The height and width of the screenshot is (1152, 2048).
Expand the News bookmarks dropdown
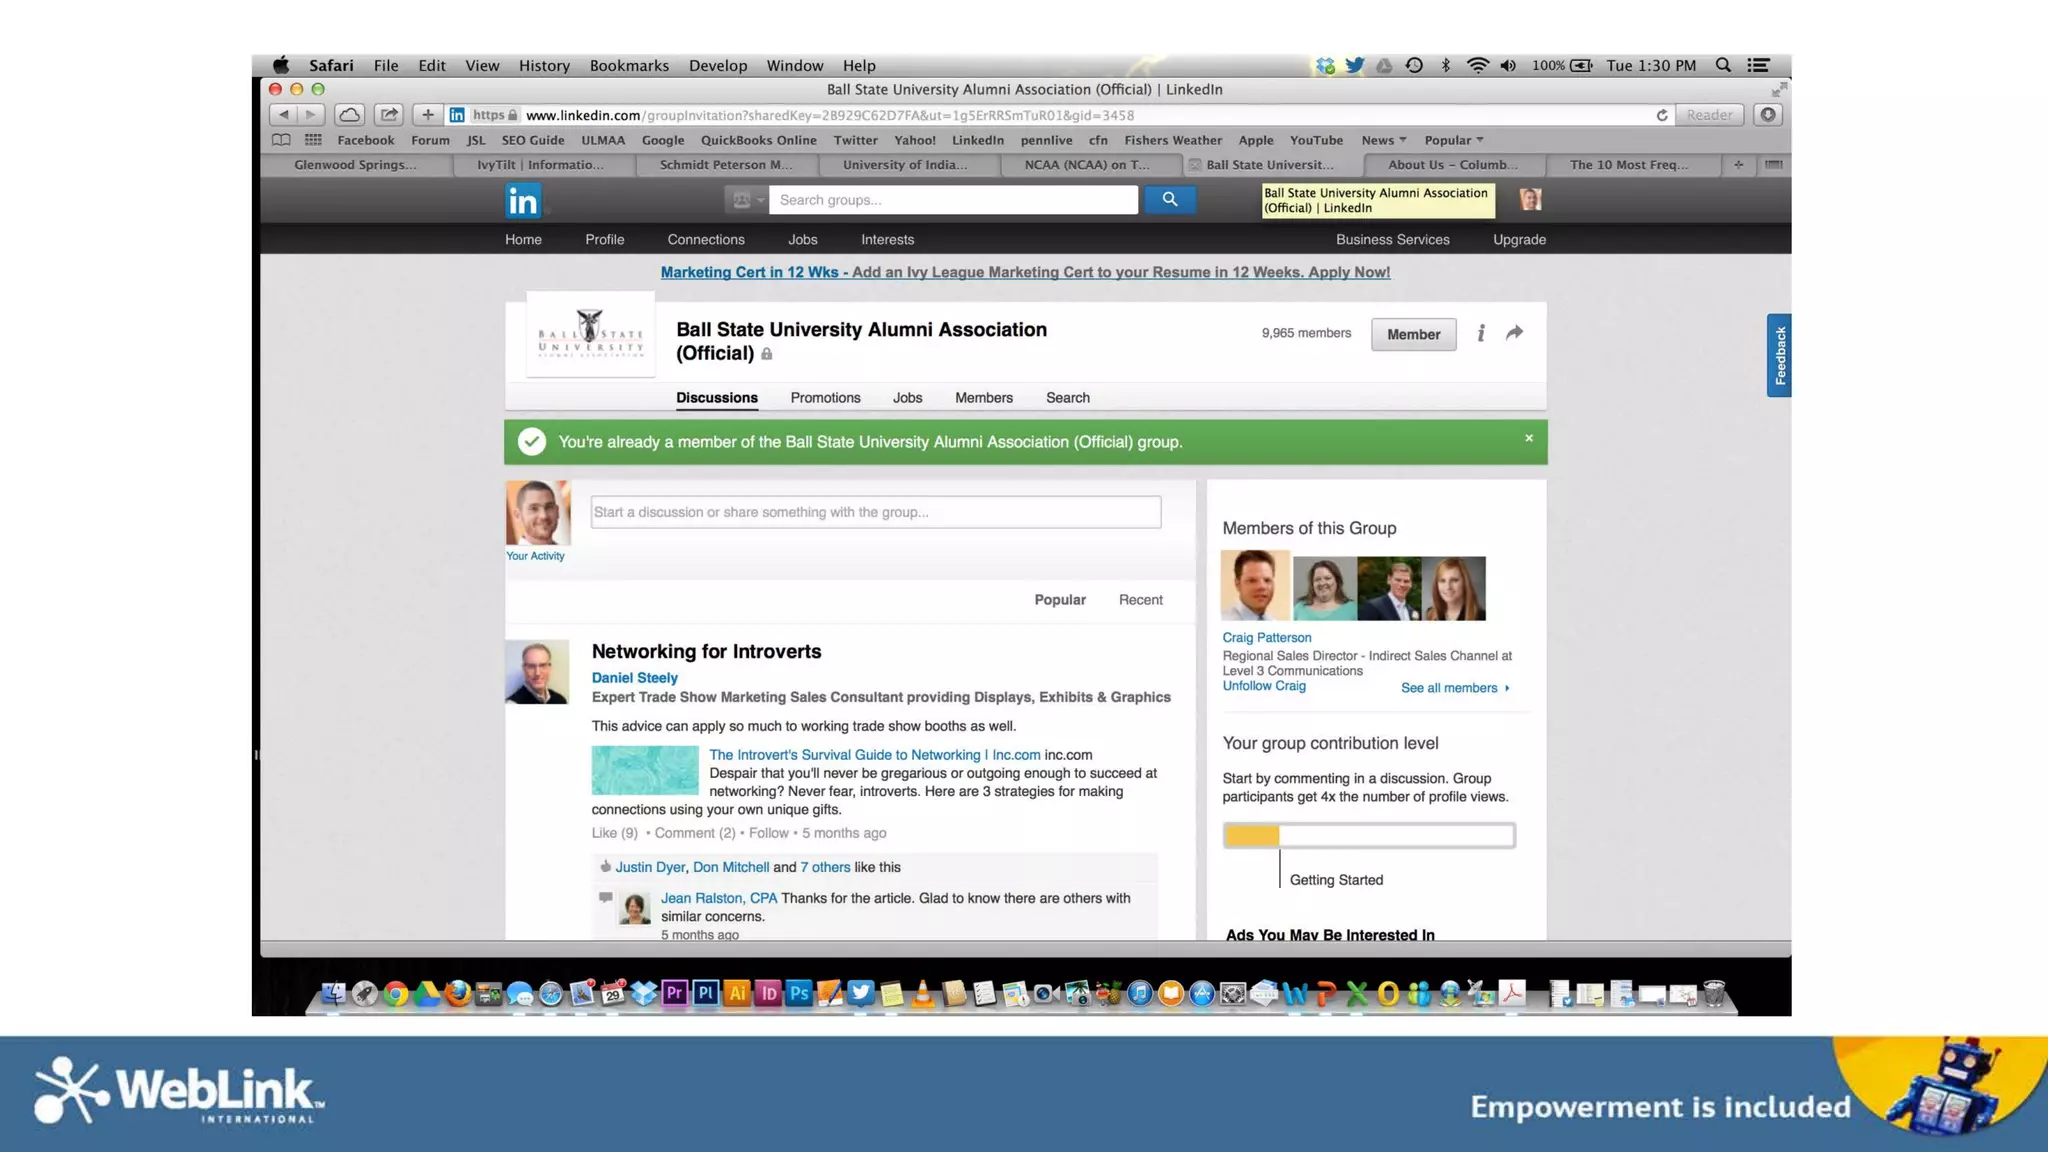pyautogui.click(x=1383, y=140)
